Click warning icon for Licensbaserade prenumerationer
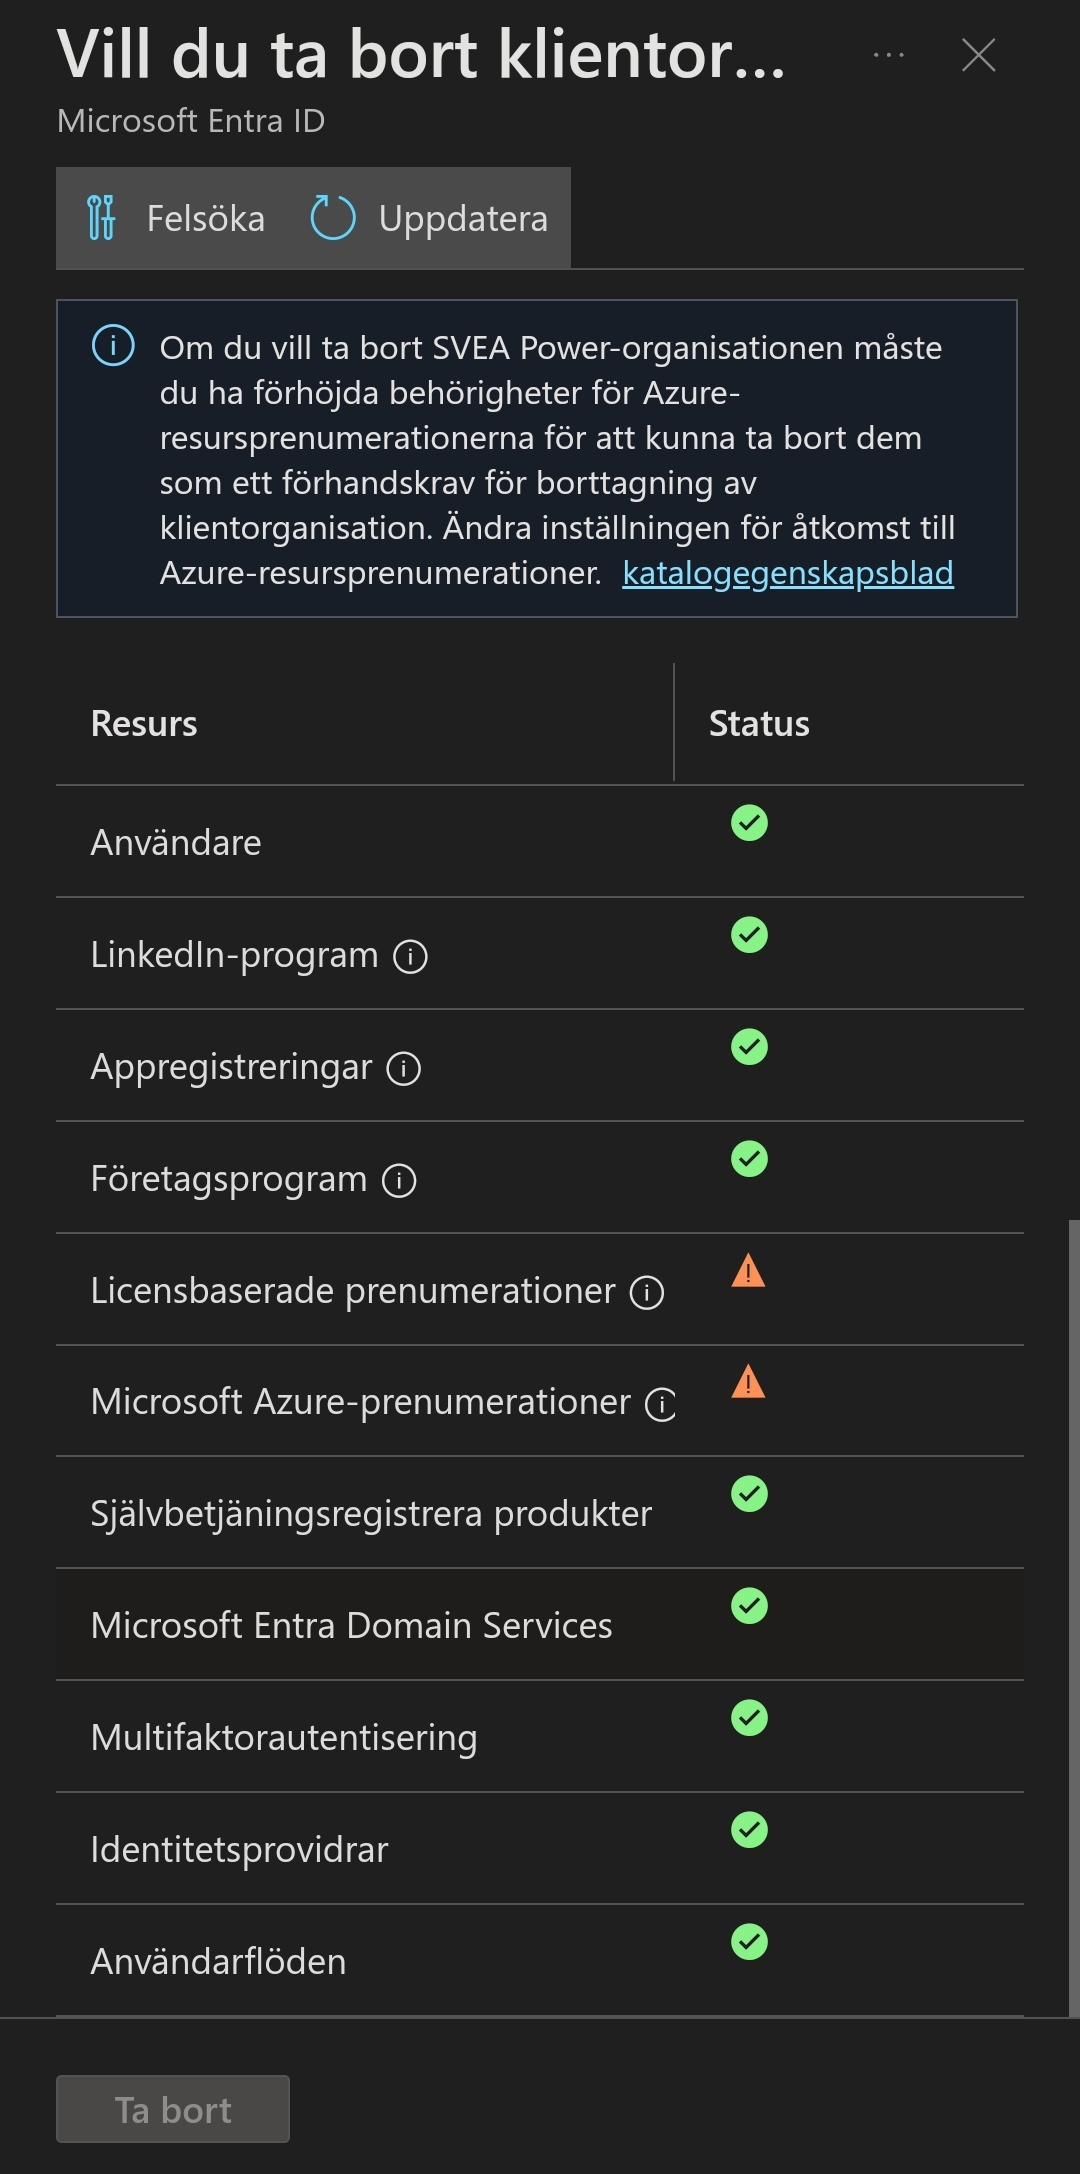This screenshot has height=2174, width=1080. [748, 1271]
